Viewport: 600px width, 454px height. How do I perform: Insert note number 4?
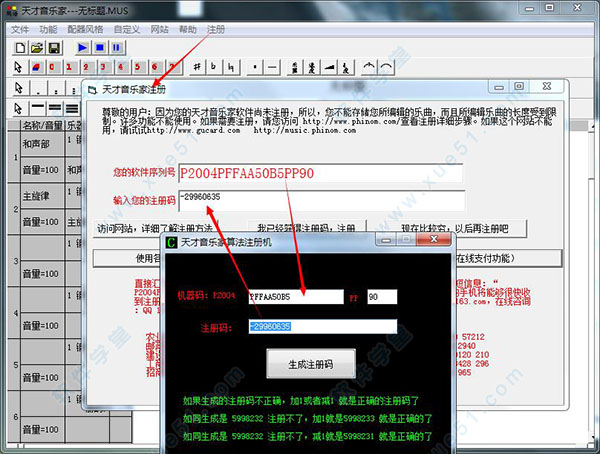121,67
